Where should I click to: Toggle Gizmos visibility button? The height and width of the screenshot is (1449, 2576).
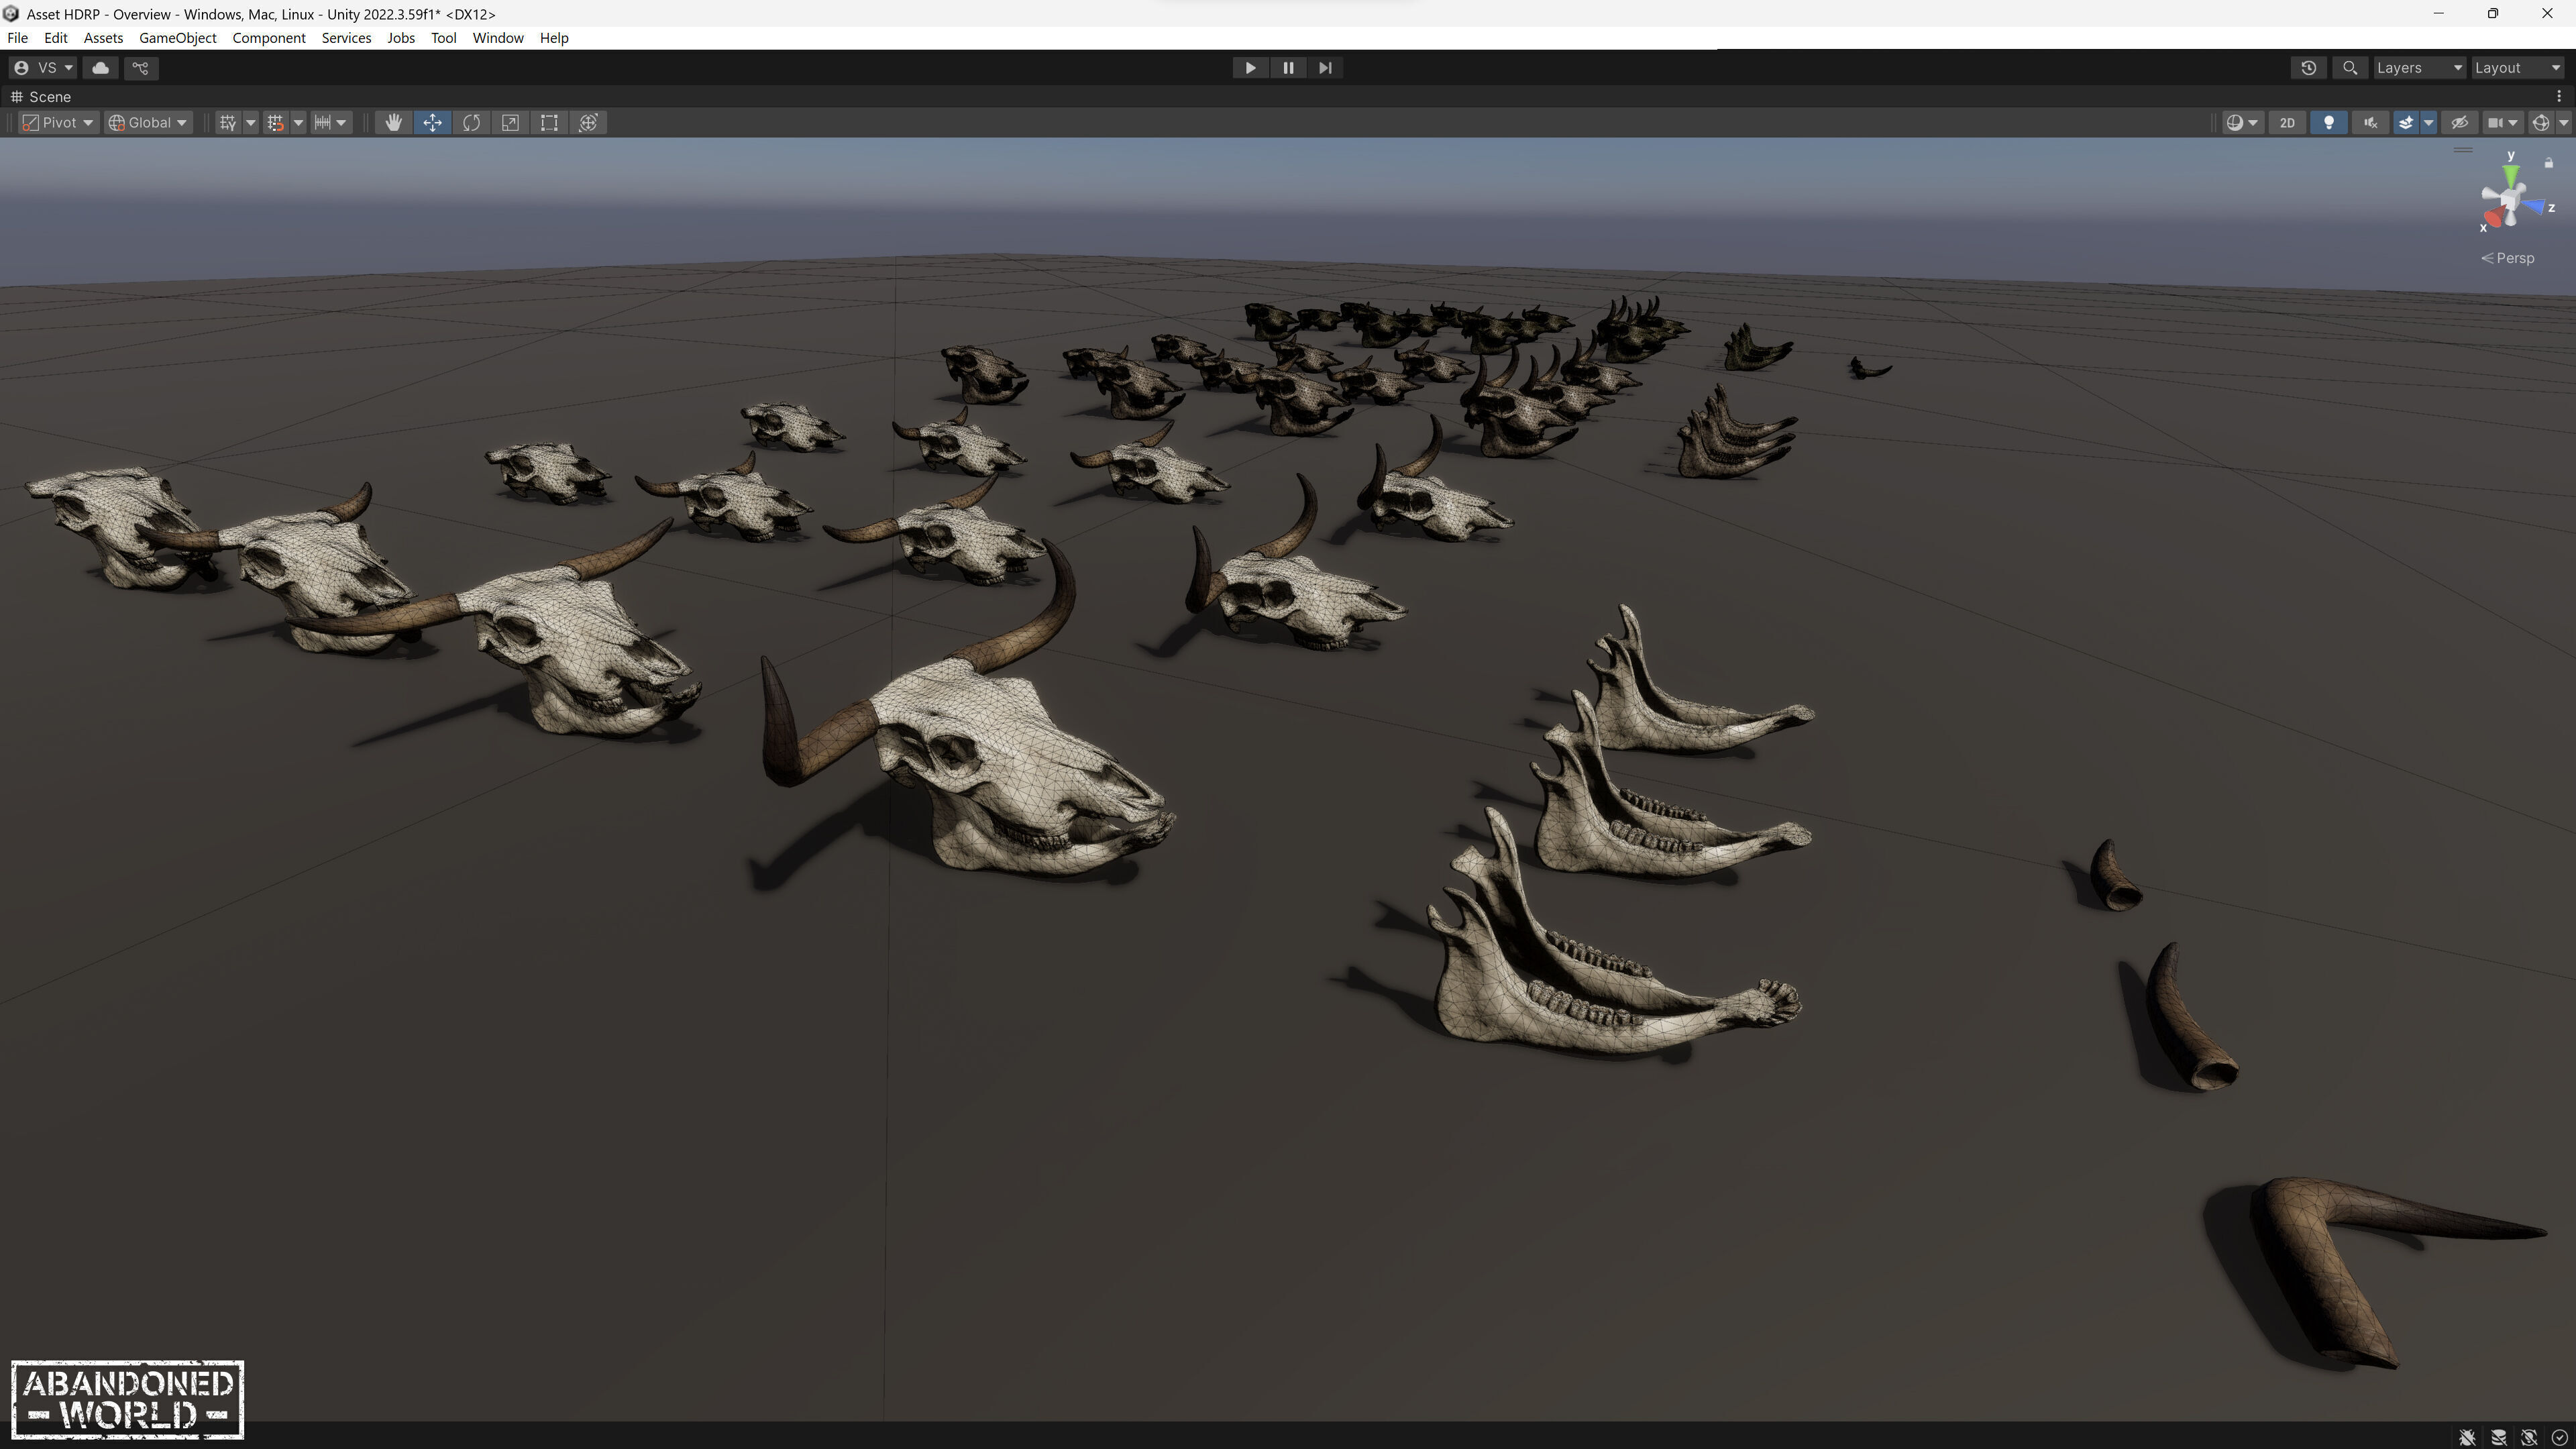coord(2540,122)
